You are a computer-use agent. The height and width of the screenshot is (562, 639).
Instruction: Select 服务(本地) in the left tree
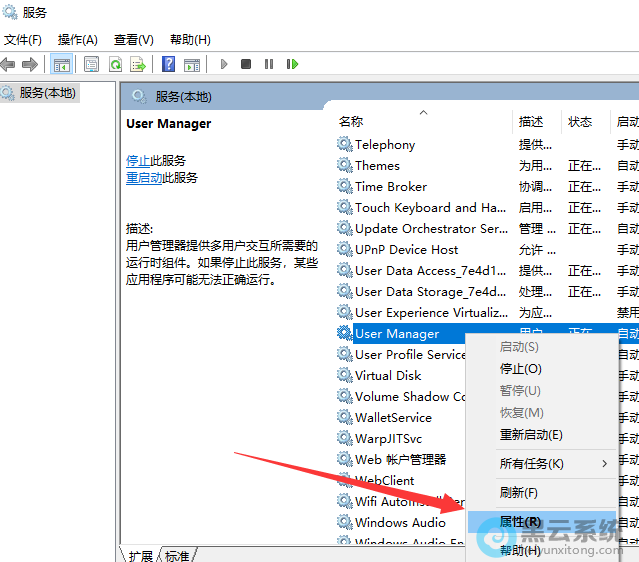click(x=47, y=92)
